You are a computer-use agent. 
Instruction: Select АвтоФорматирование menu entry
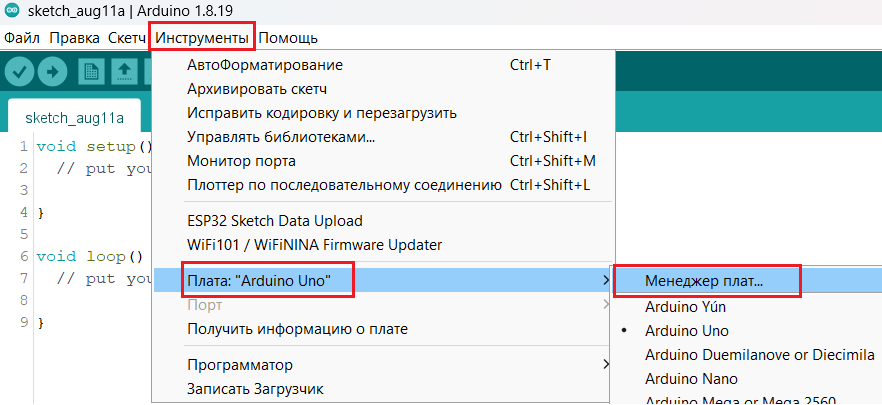385,65
